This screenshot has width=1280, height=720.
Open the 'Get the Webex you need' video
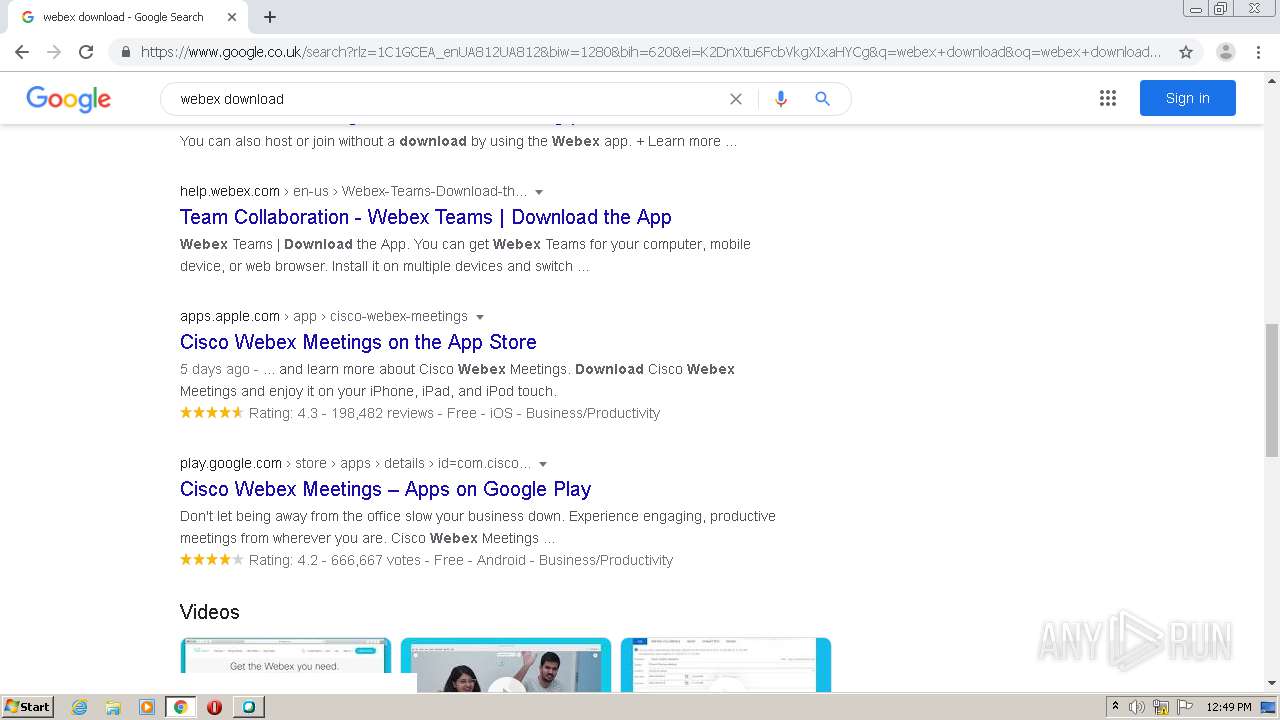[286, 664]
